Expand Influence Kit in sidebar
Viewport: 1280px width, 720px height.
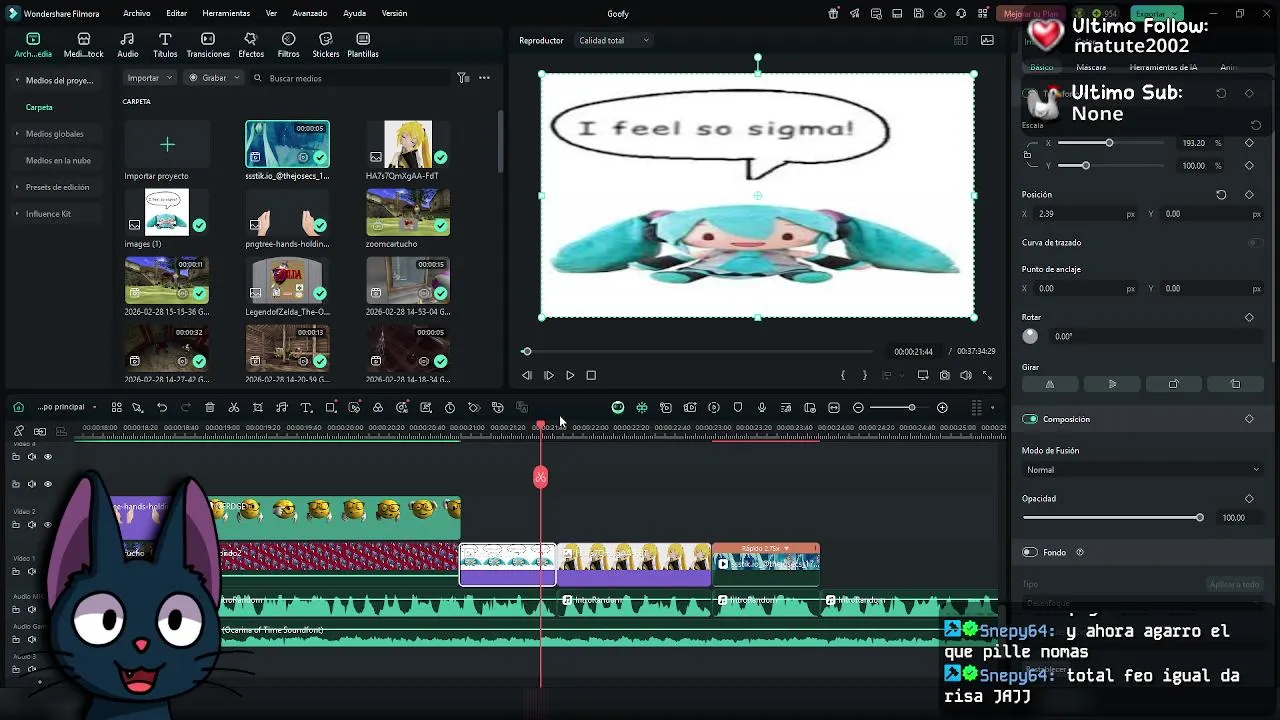pos(17,214)
